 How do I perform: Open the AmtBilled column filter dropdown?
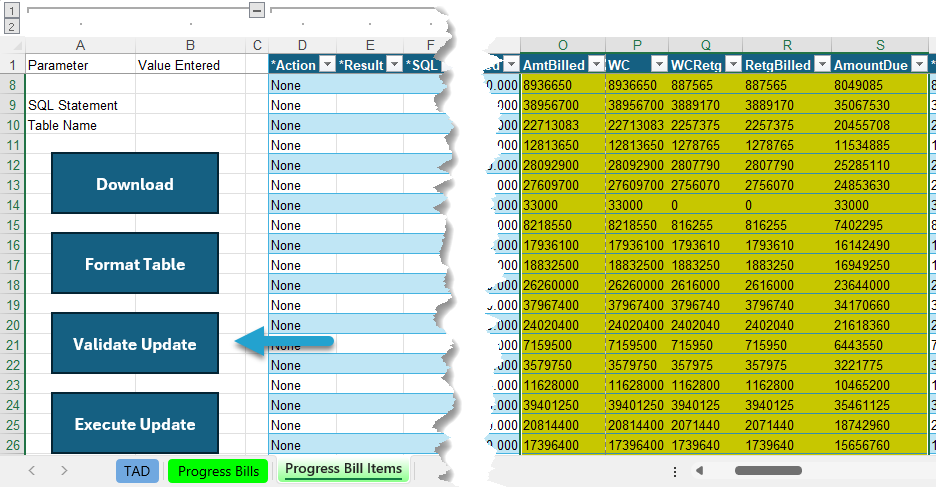coord(596,64)
